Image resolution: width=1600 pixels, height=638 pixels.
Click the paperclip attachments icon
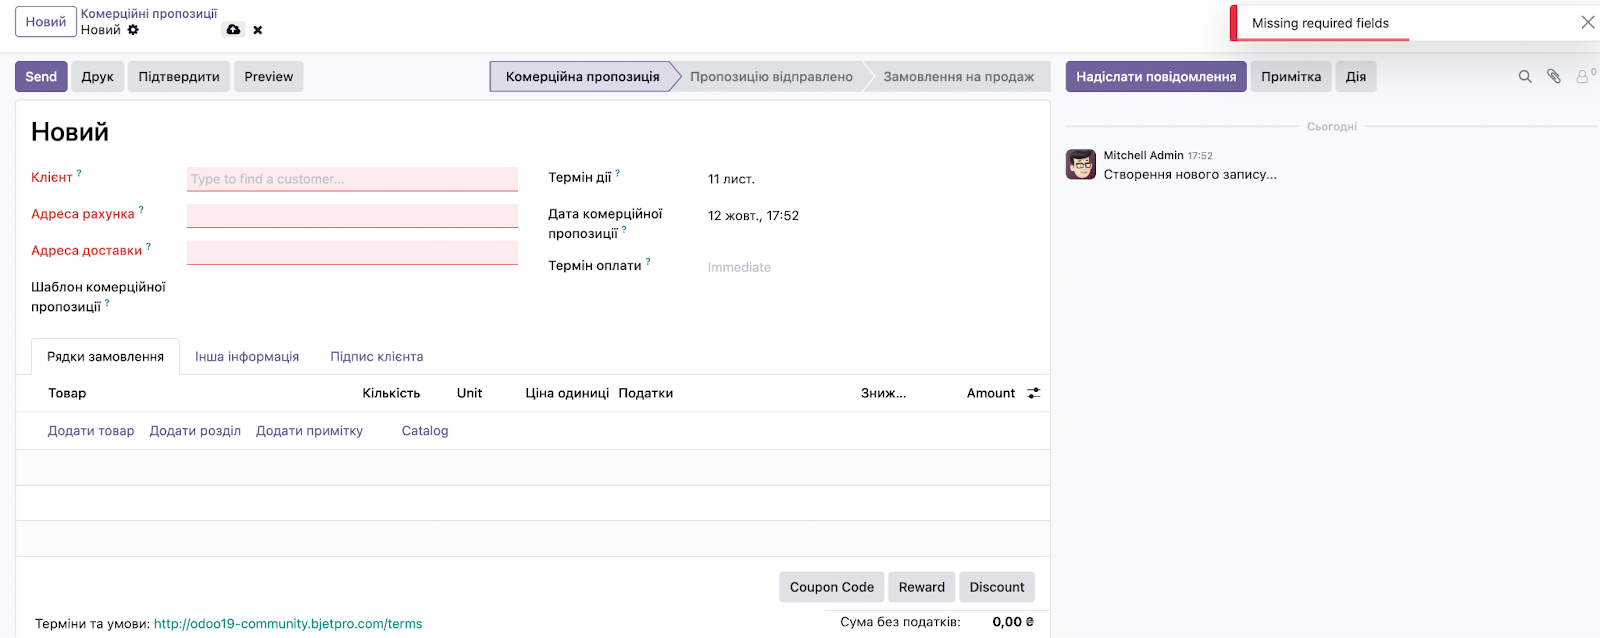tap(1554, 76)
